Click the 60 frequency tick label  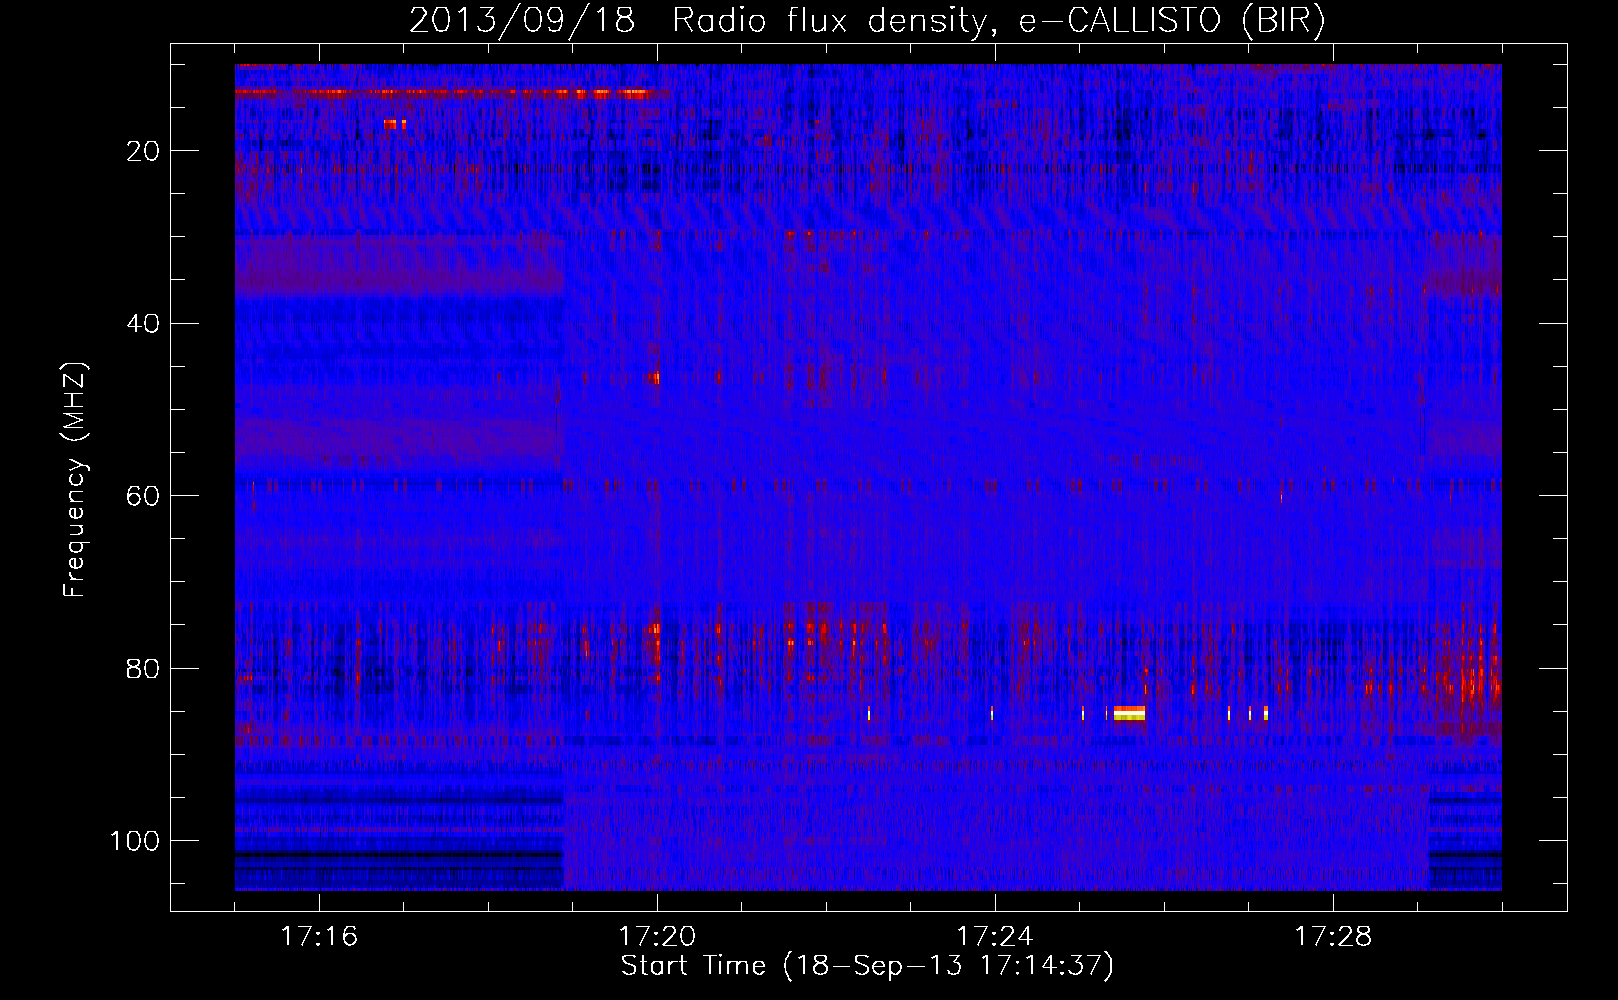tap(143, 496)
